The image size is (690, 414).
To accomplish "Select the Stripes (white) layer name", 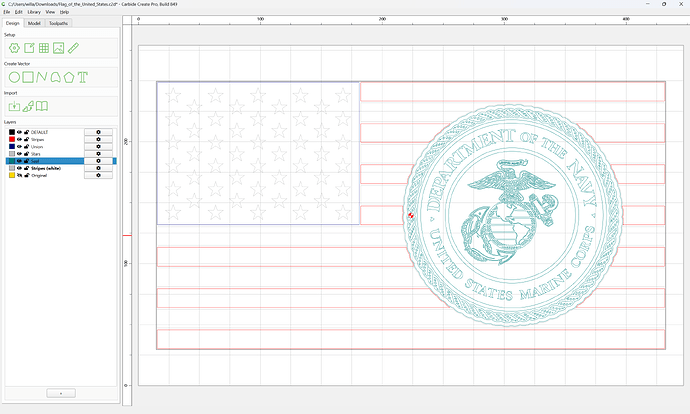I will coord(46,168).
